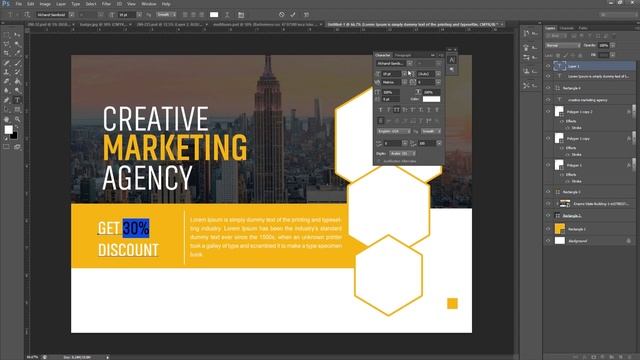Collapse effects of Polygon 1 copy 2

coord(633,111)
